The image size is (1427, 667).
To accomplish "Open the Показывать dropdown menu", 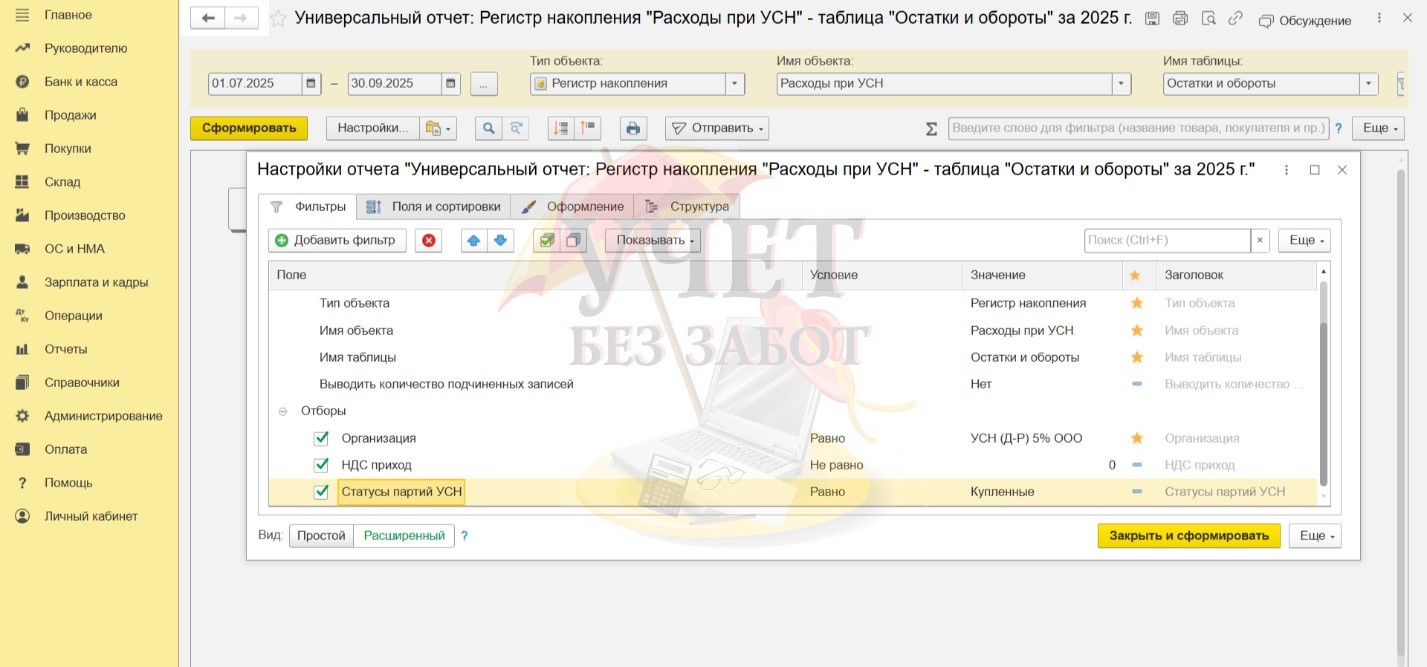I will (x=652, y=240).
